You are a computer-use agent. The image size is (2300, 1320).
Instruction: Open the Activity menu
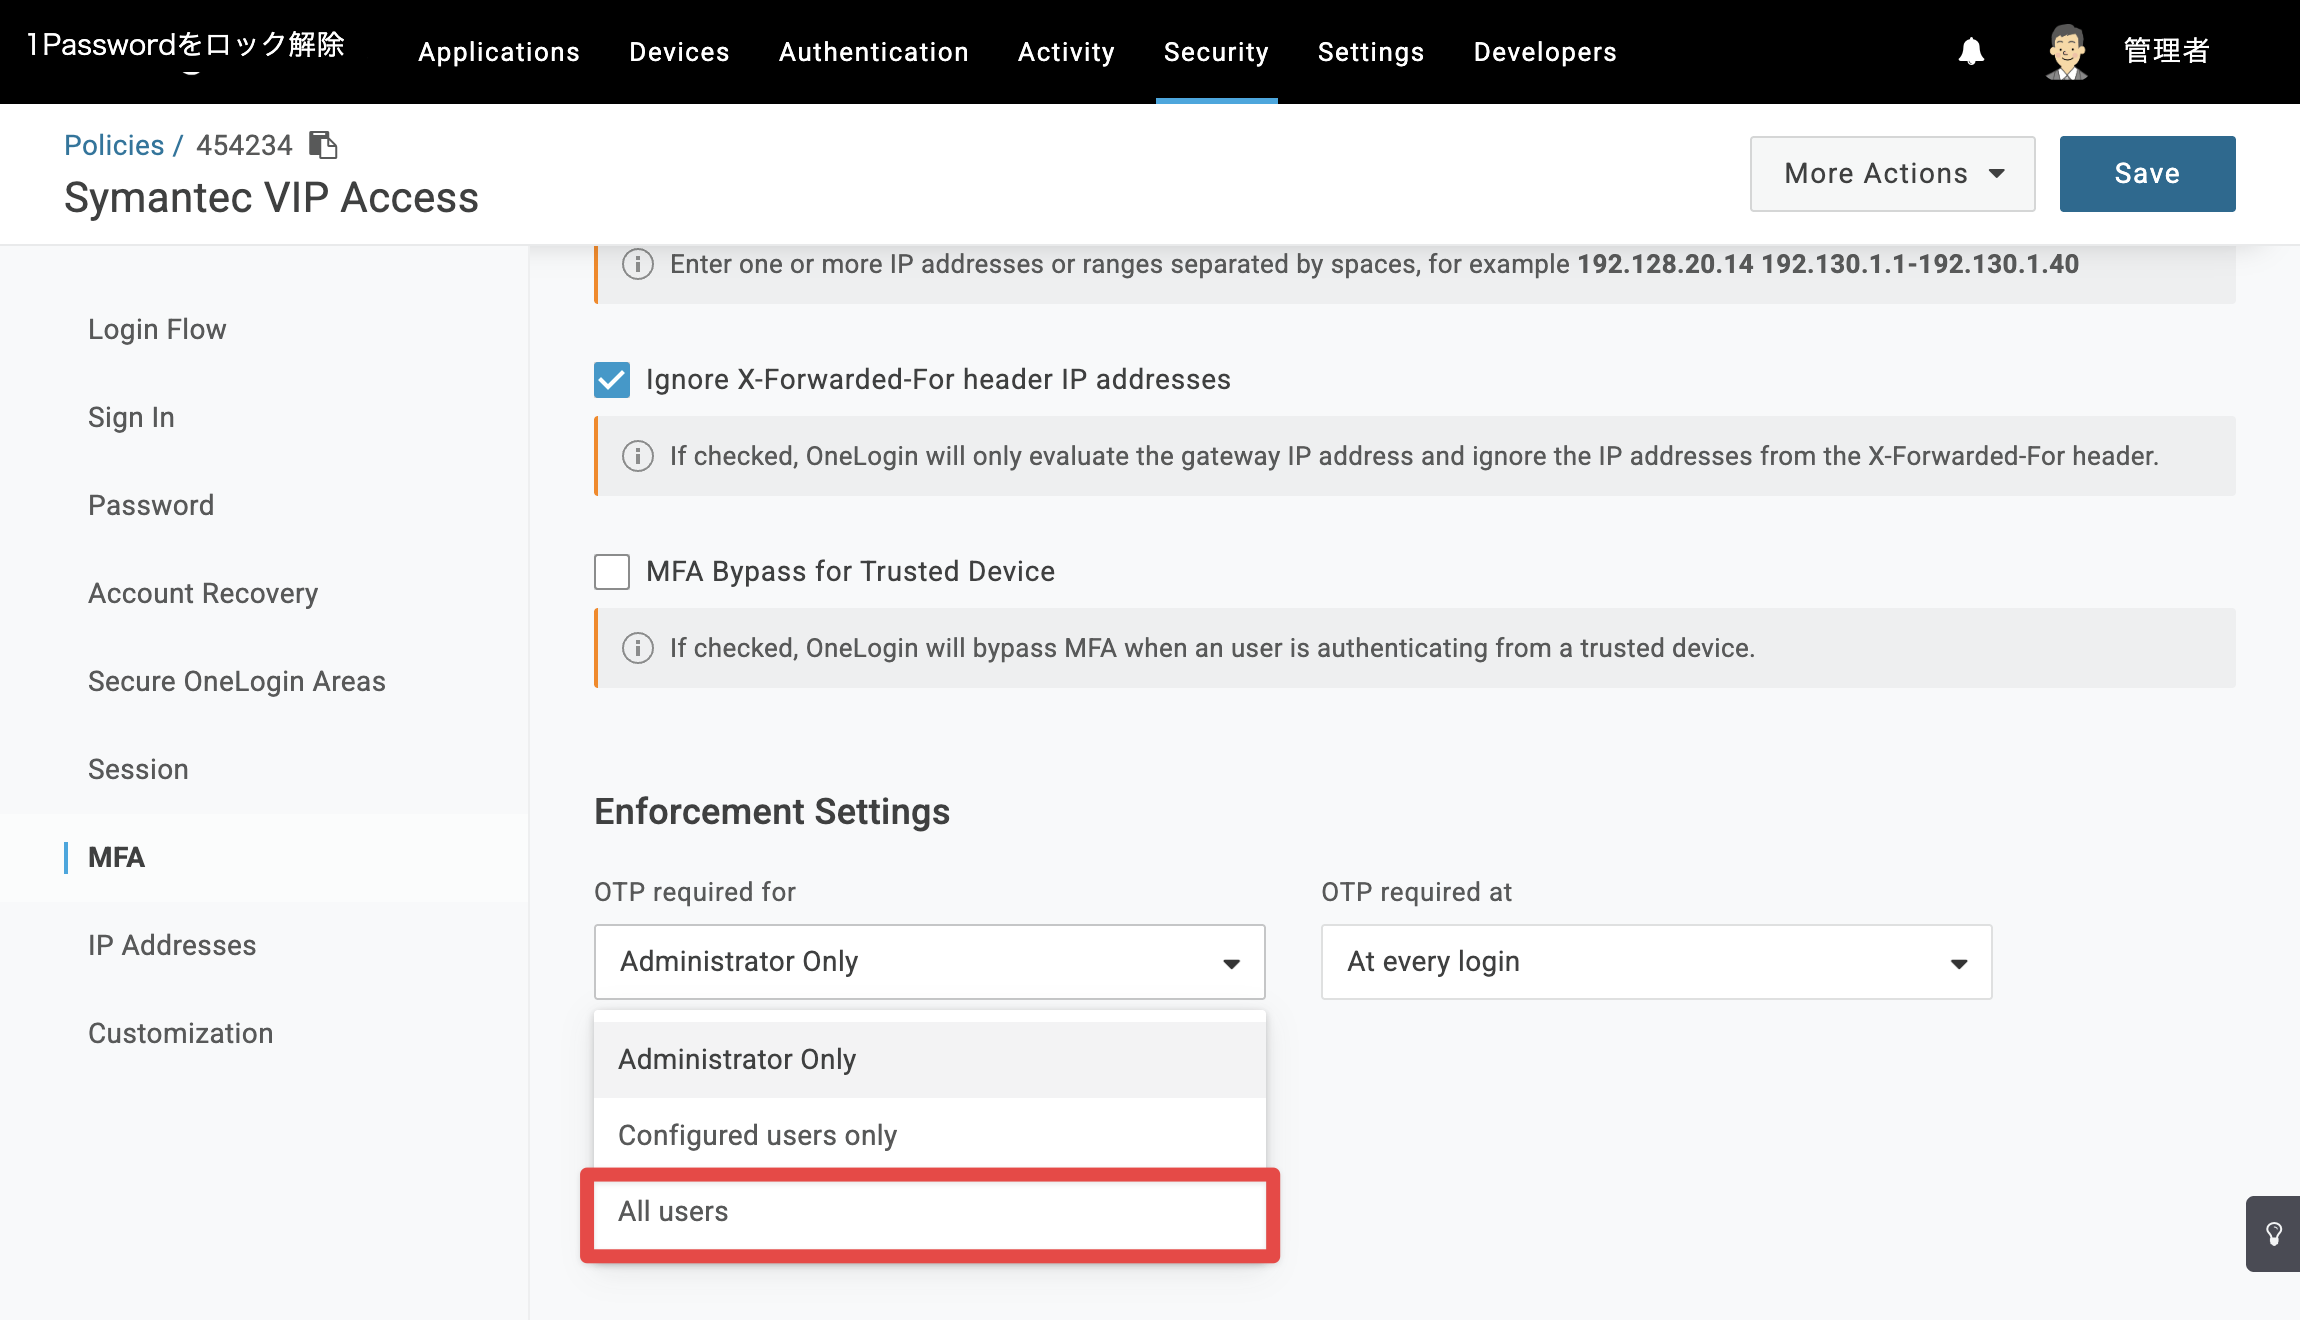pos(1066,52)
